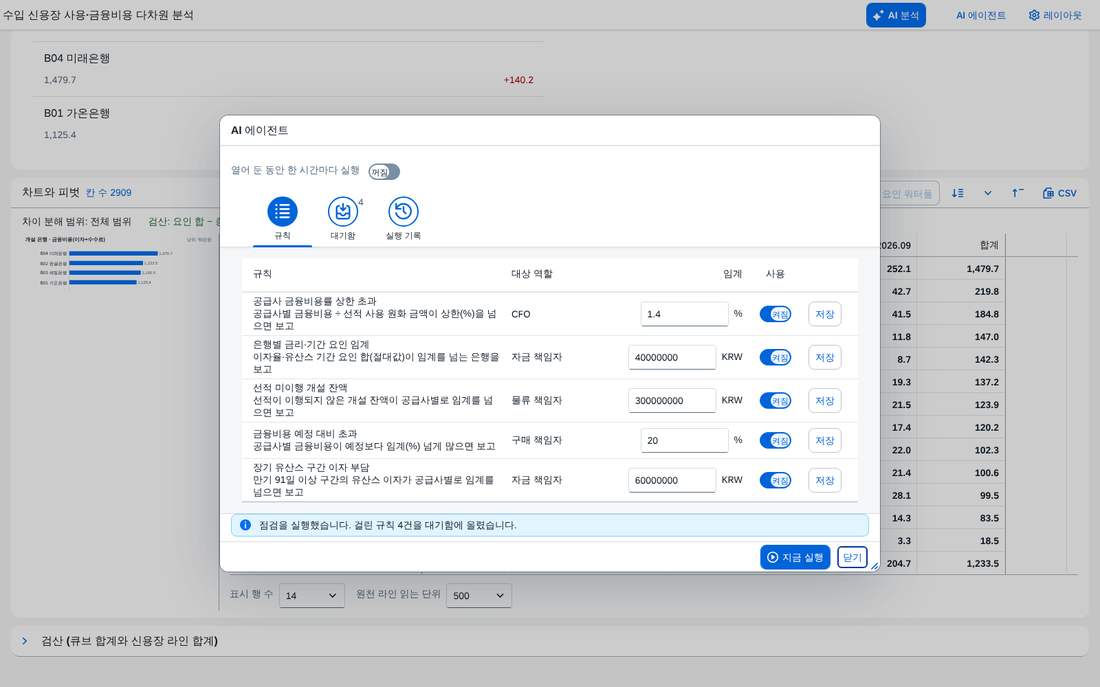Open the 원천 라인 읽는 단위 dropdown

(478, 595)
